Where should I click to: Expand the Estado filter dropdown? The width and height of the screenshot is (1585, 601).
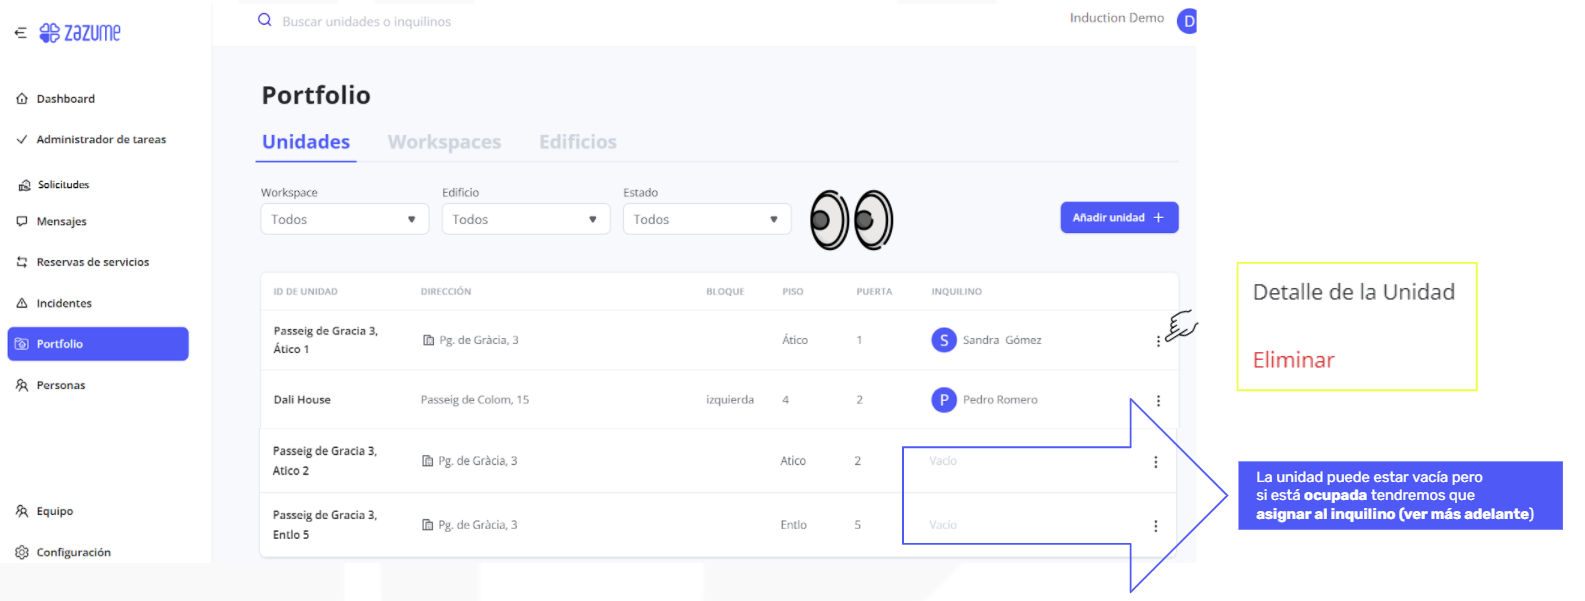point(706,219)
